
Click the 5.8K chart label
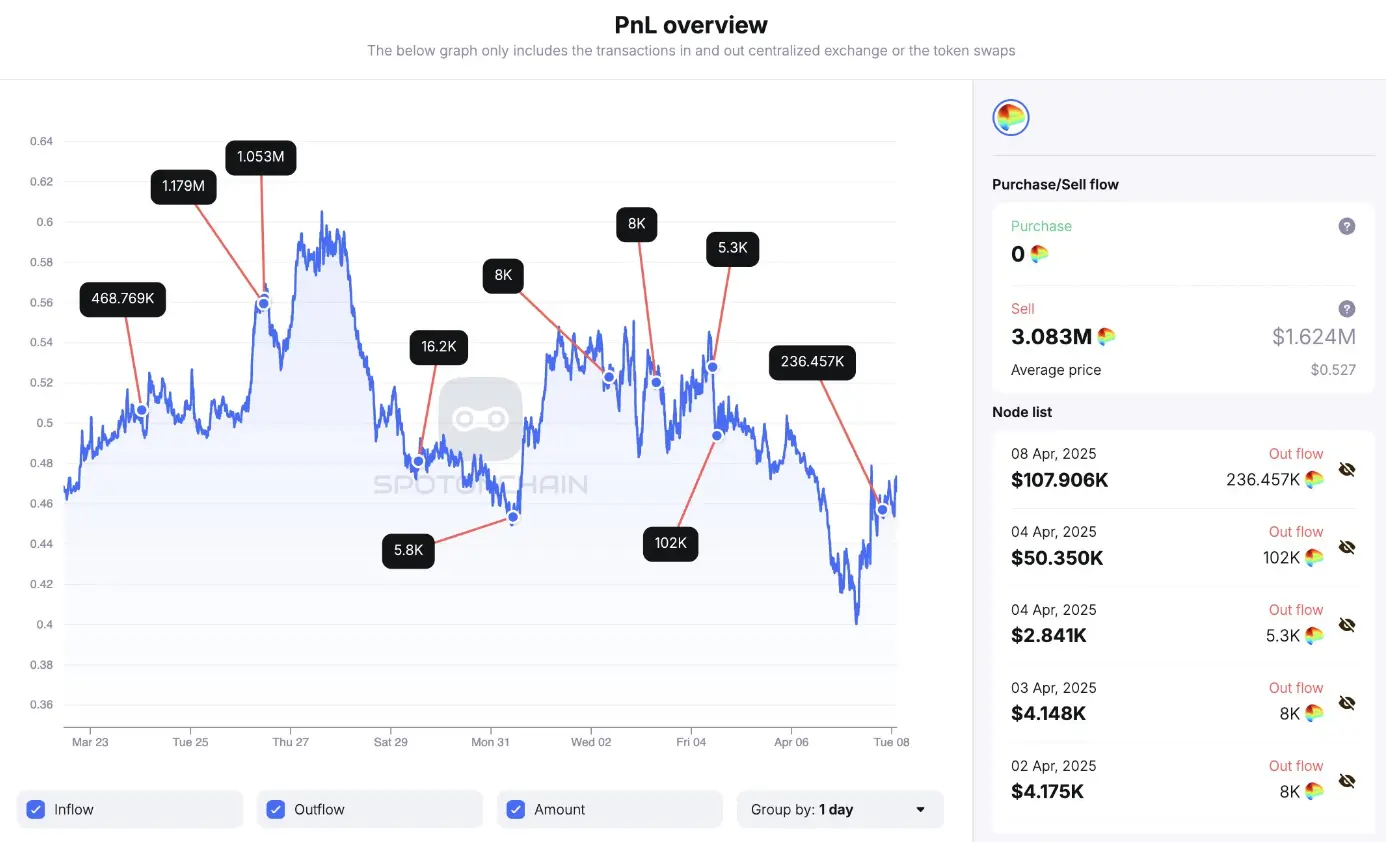408,551
